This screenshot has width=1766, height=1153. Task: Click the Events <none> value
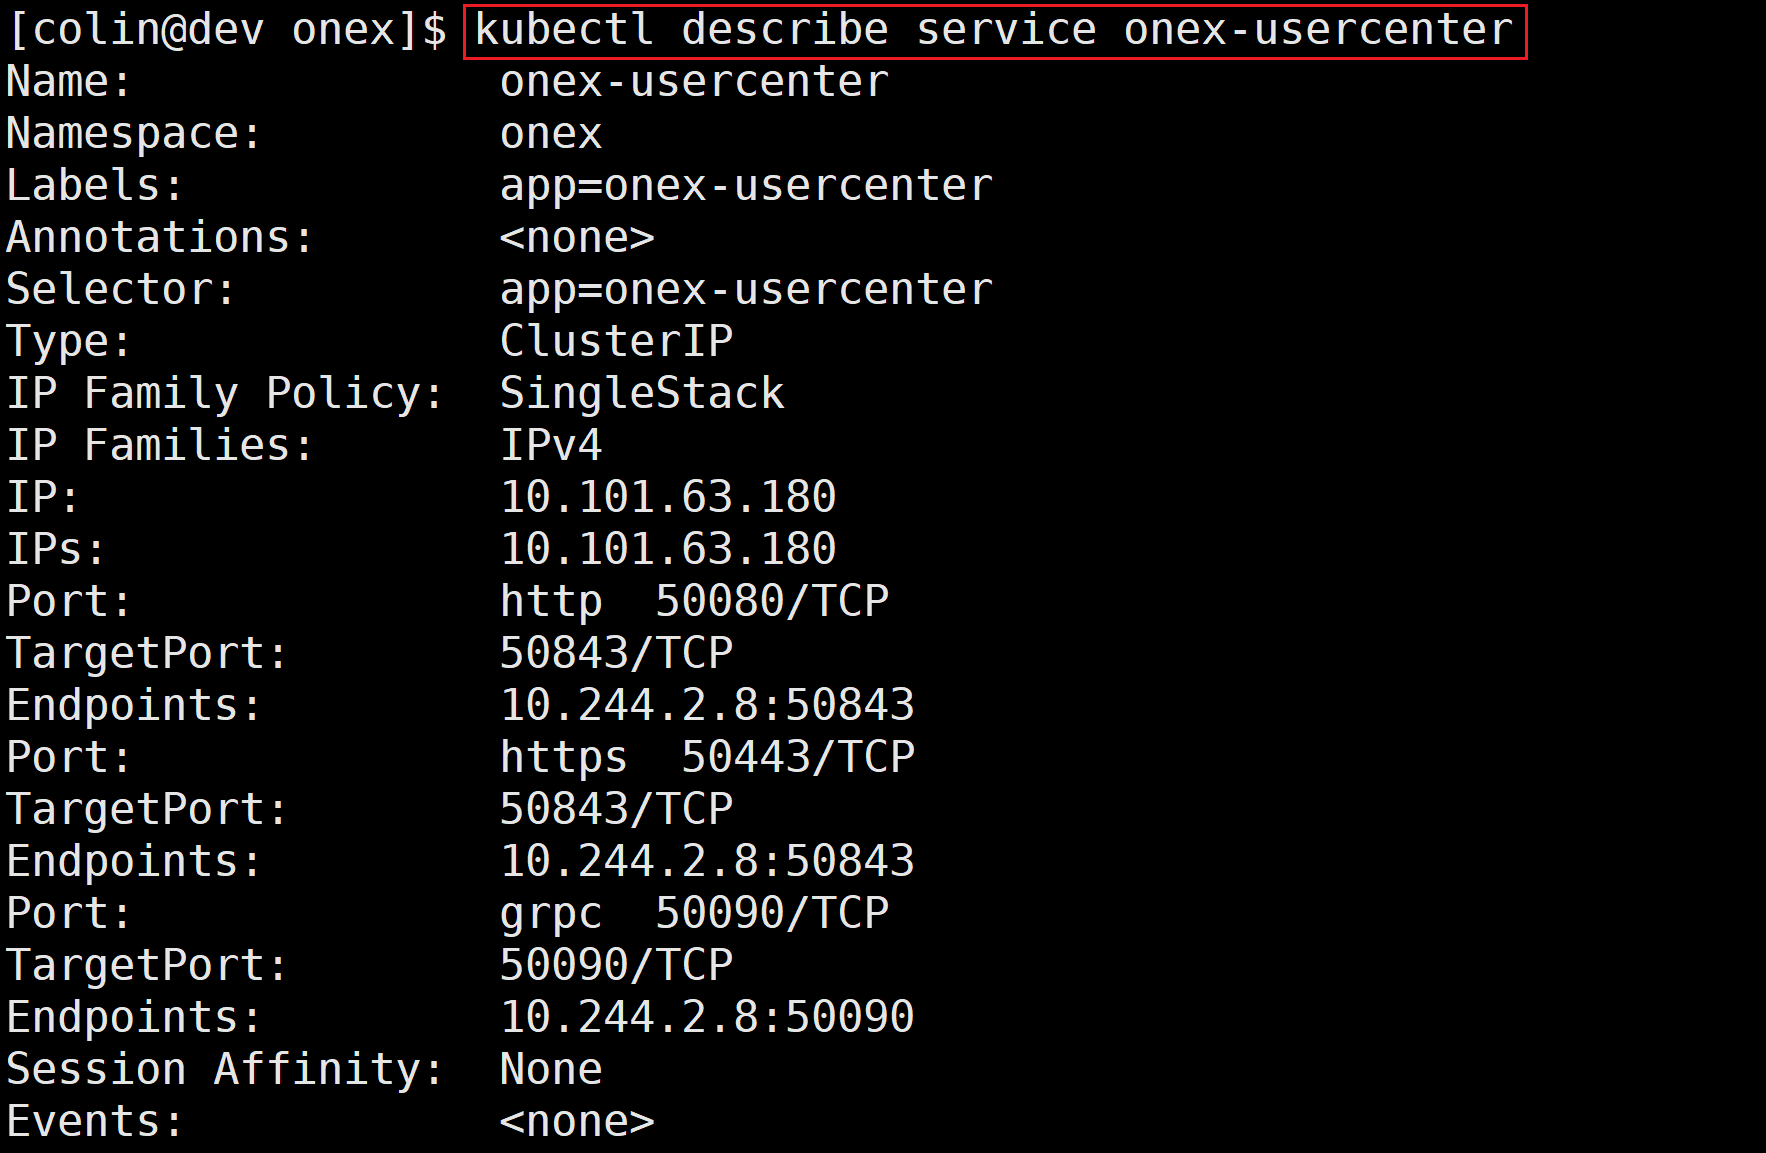[577, 1122]
